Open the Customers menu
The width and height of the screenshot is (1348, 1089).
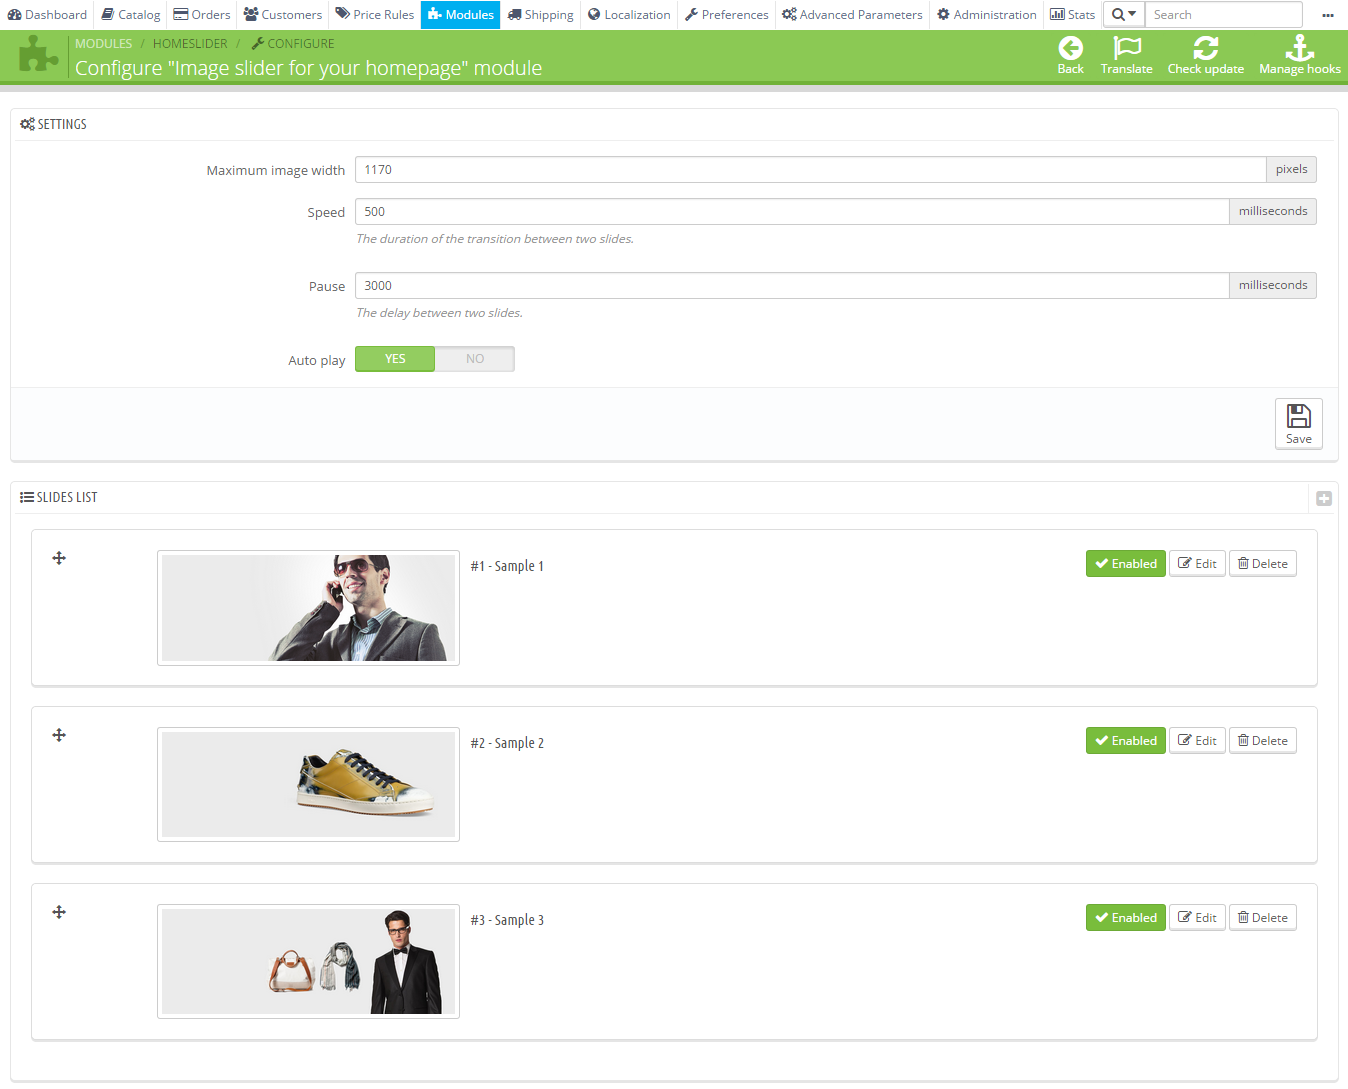283,14
